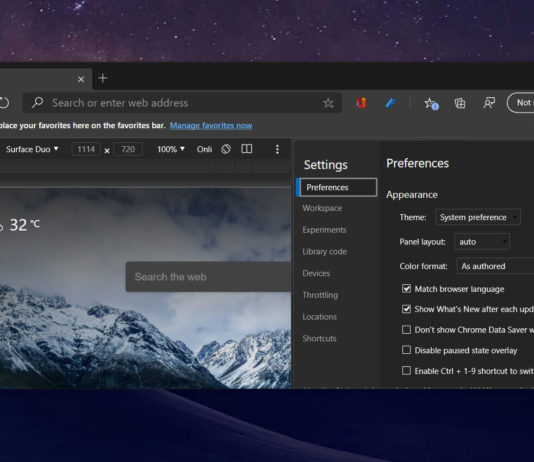The image size is (534, 462).
Task: Select the Preferences settings tab
Action: pyautogui.click(x=337, y=187)
